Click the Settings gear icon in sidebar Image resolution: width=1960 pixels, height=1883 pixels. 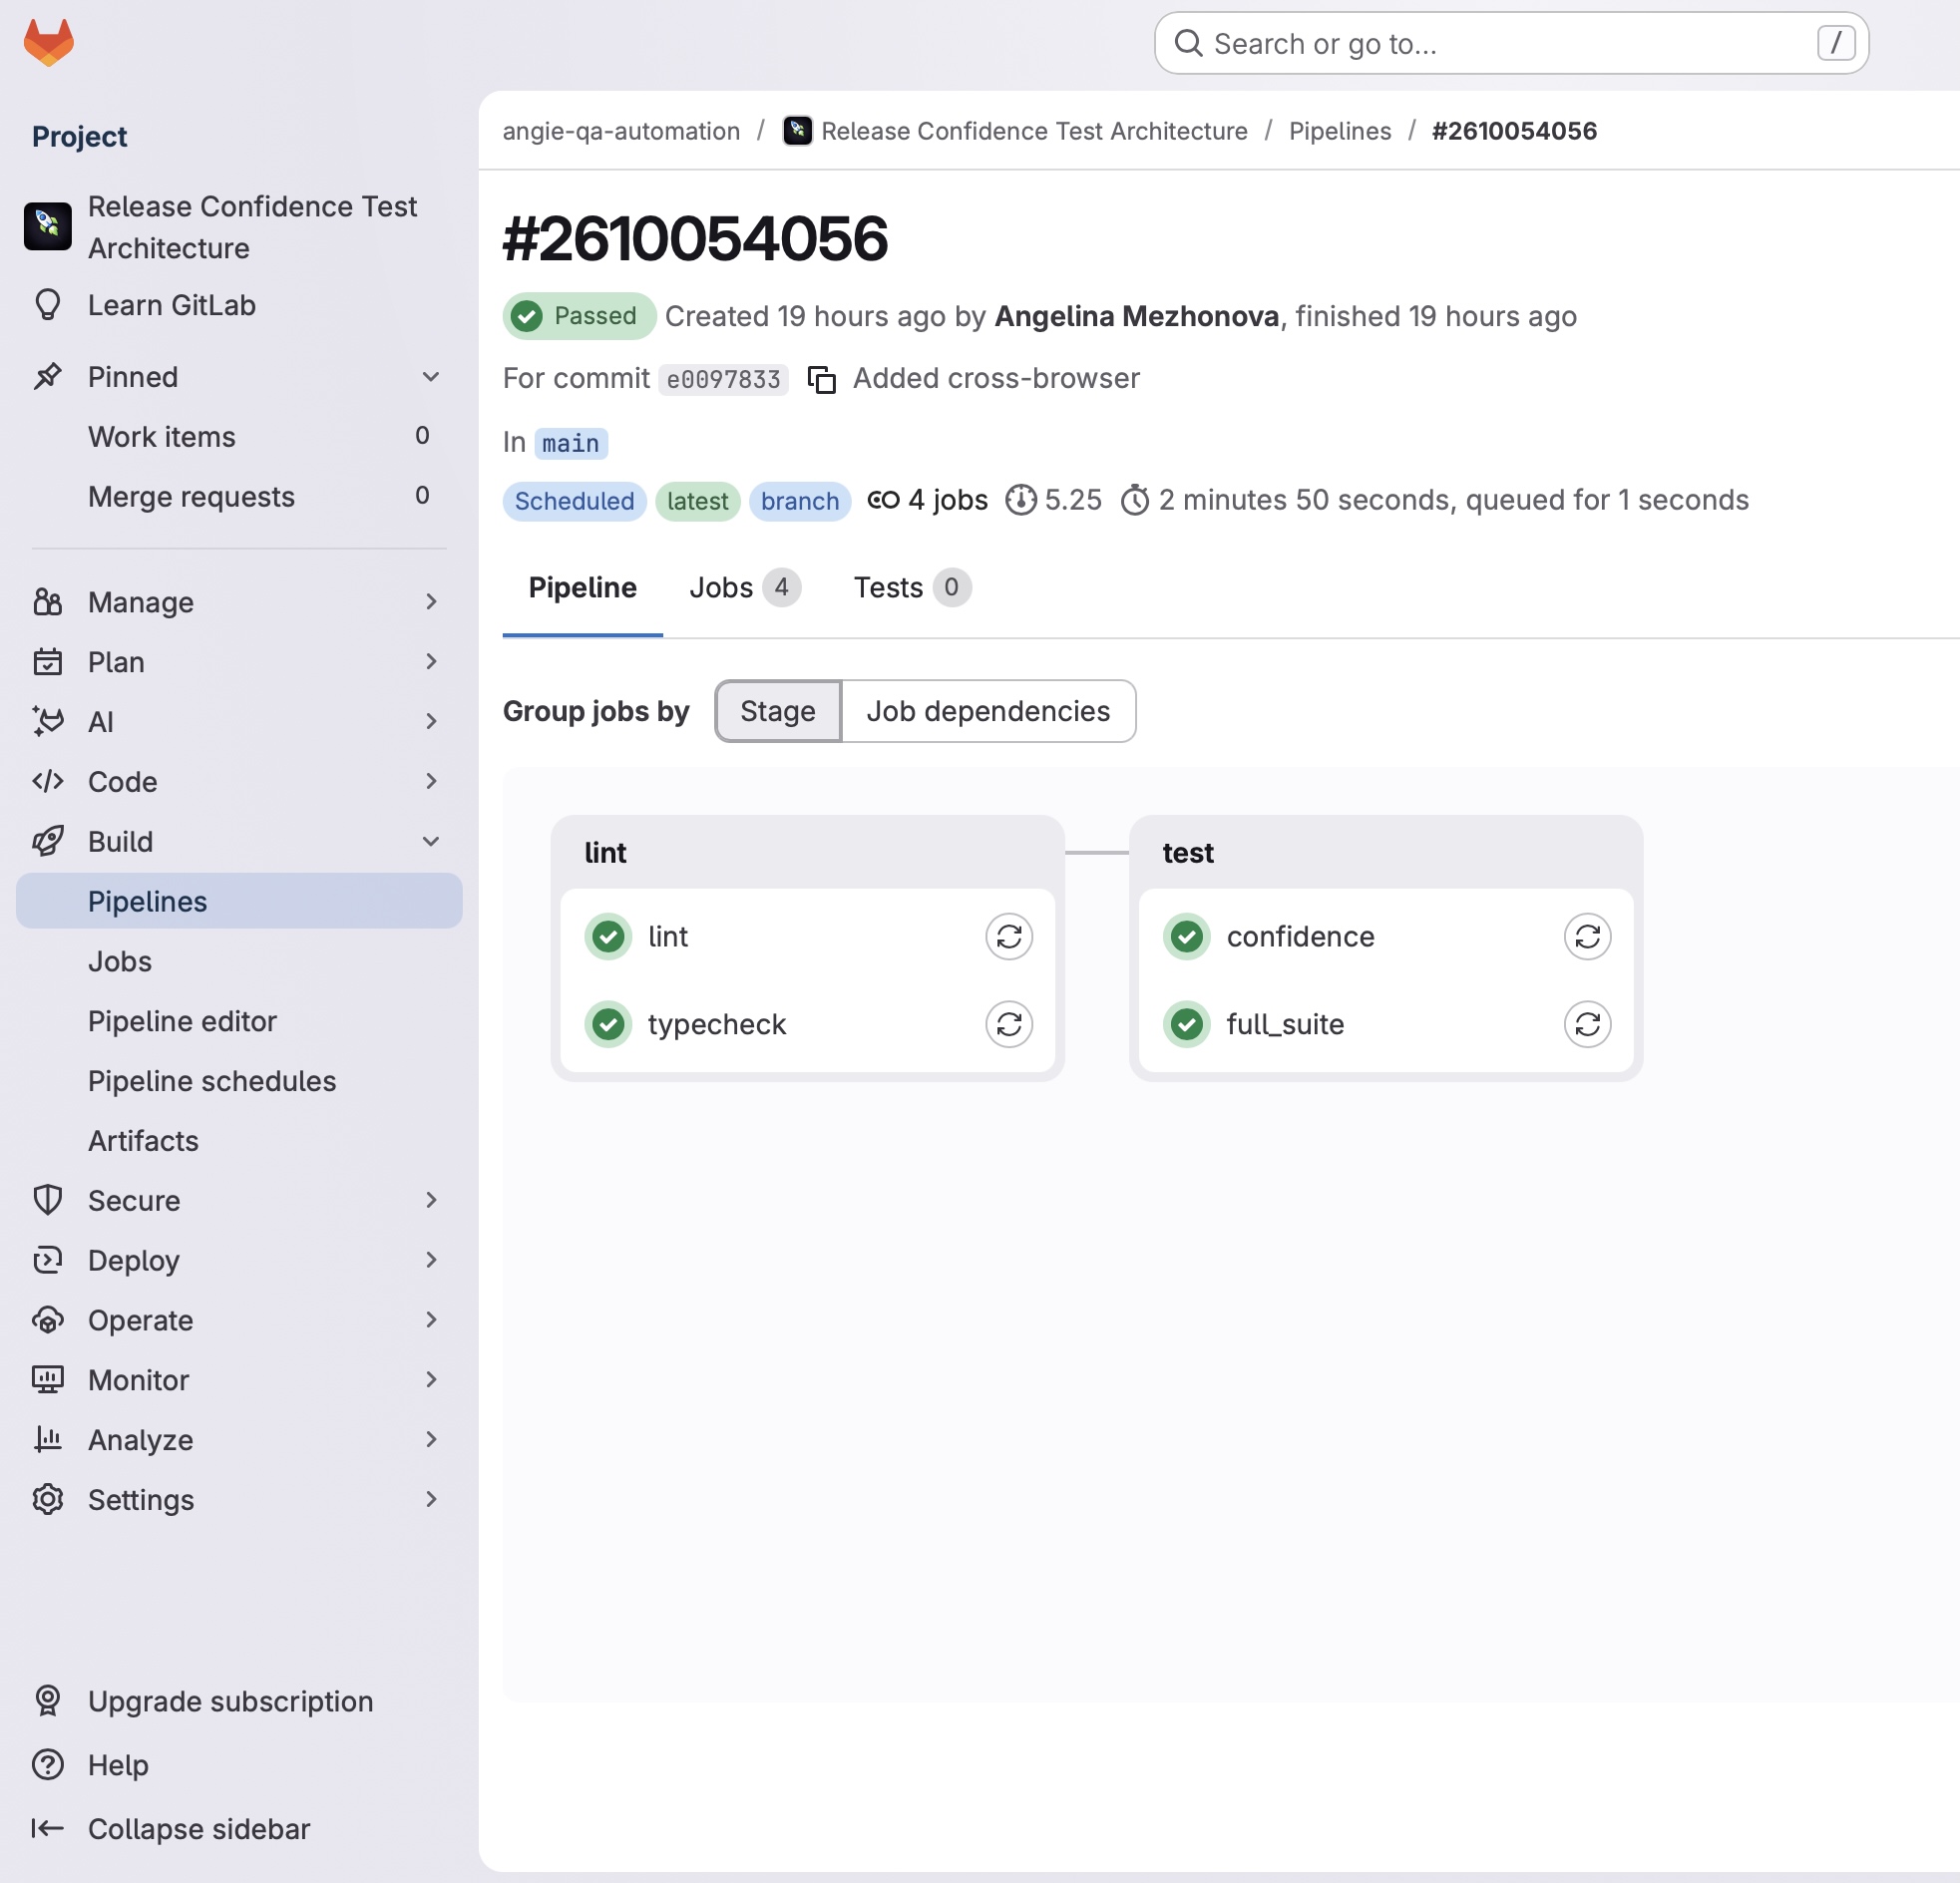(x=48, y=1500)
